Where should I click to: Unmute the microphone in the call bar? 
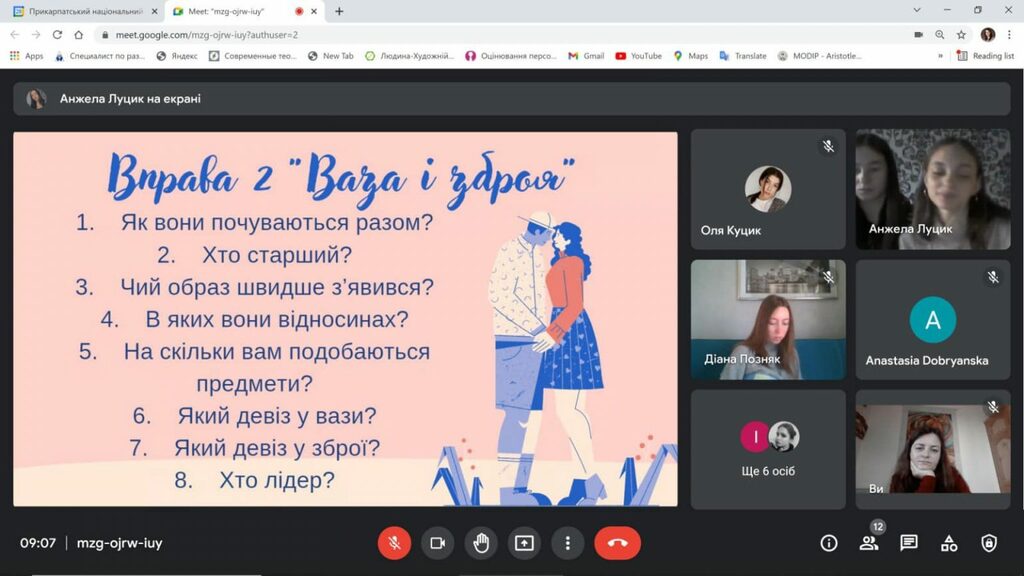[x=394, y=543]
